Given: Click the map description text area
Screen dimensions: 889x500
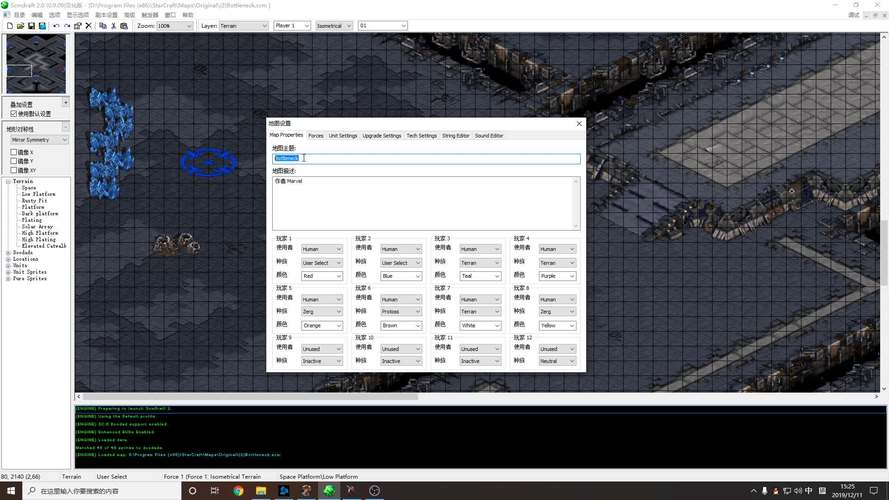Looking at the screenshot, I should tap(426, 203).
